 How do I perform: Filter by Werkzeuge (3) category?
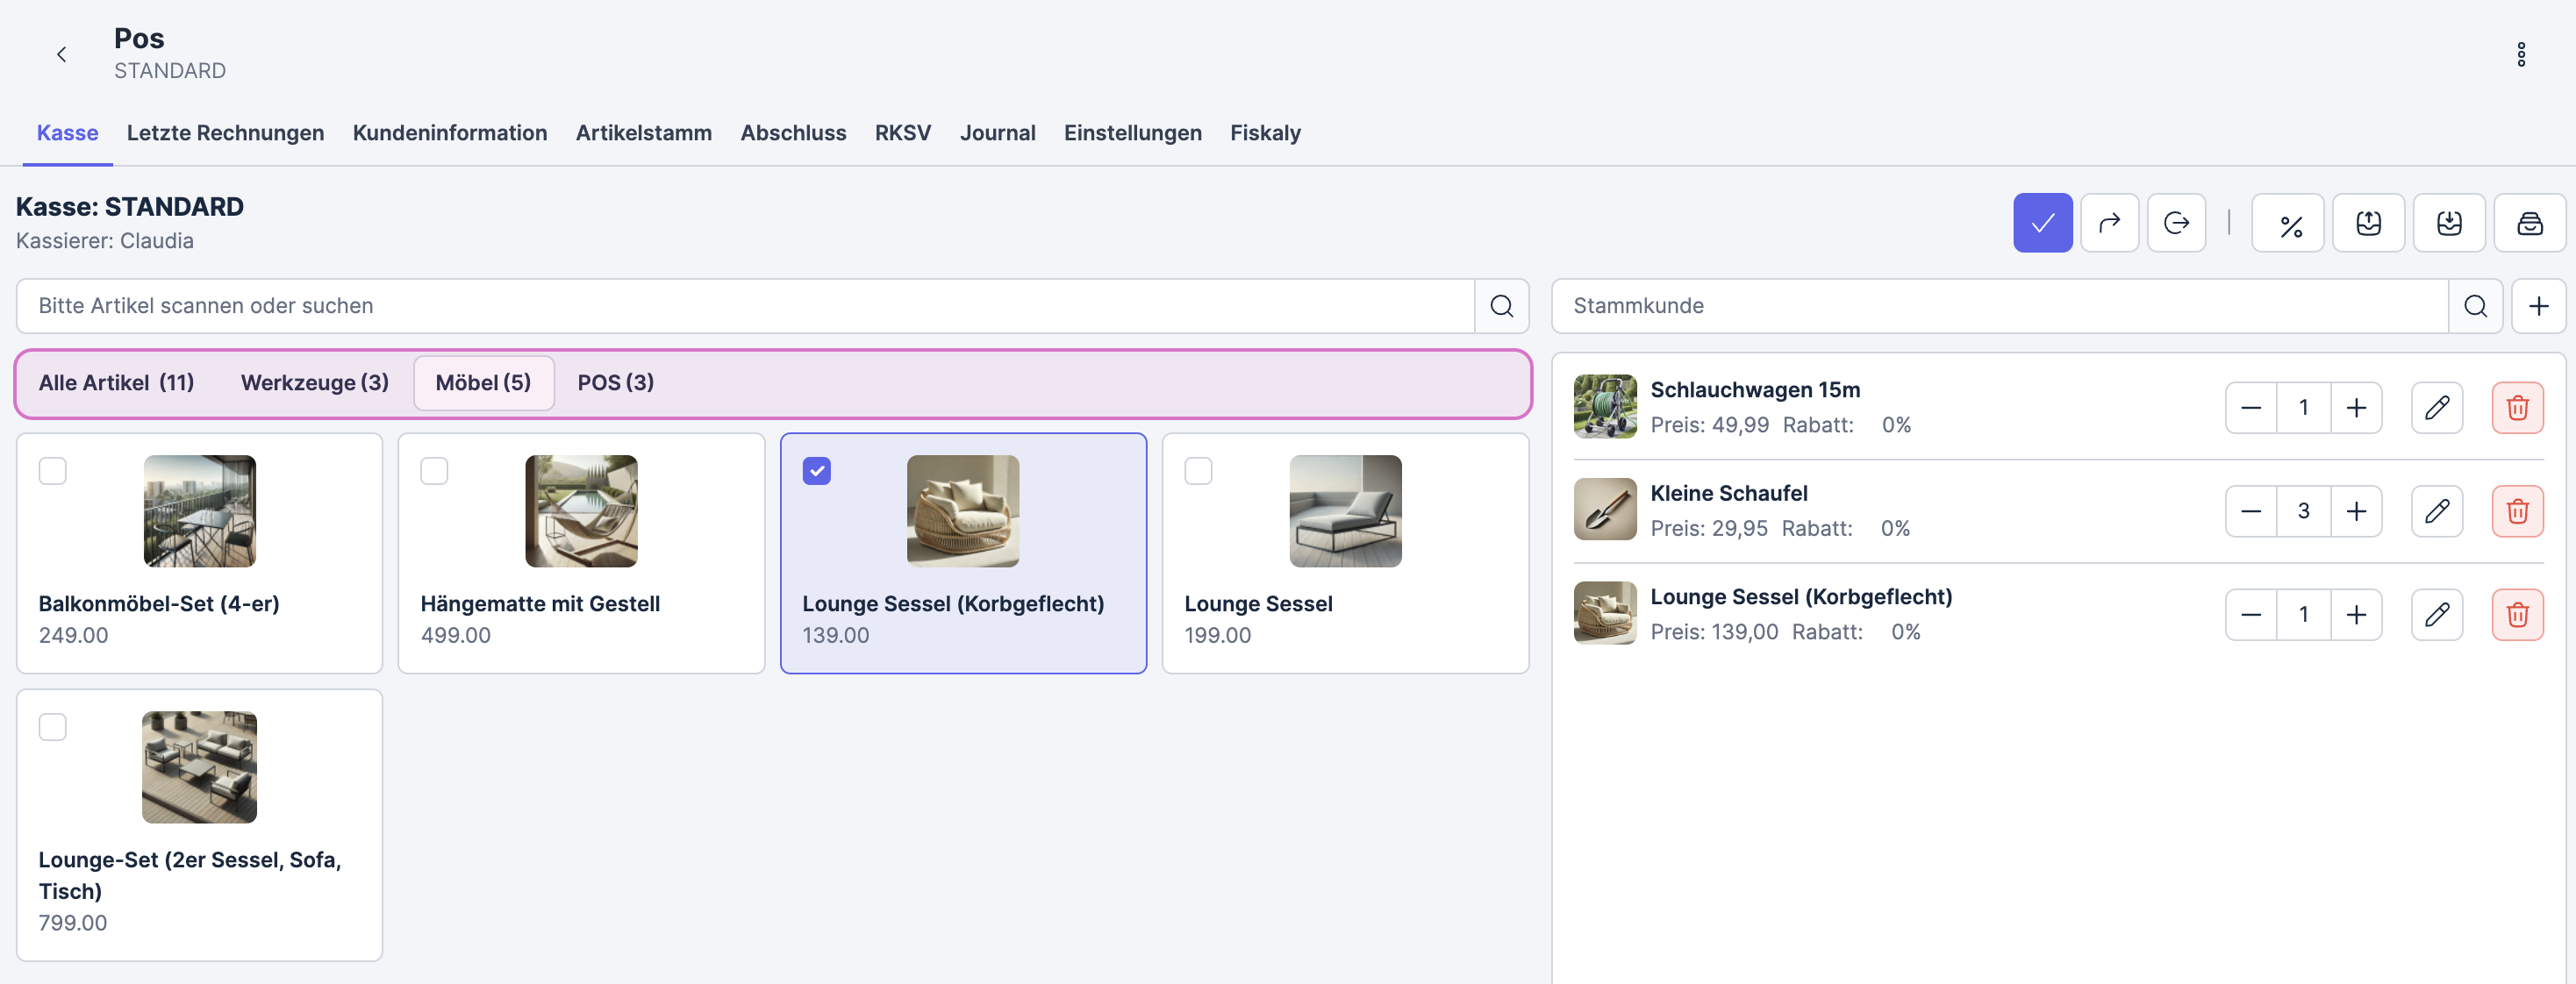(x=314, y=383)
